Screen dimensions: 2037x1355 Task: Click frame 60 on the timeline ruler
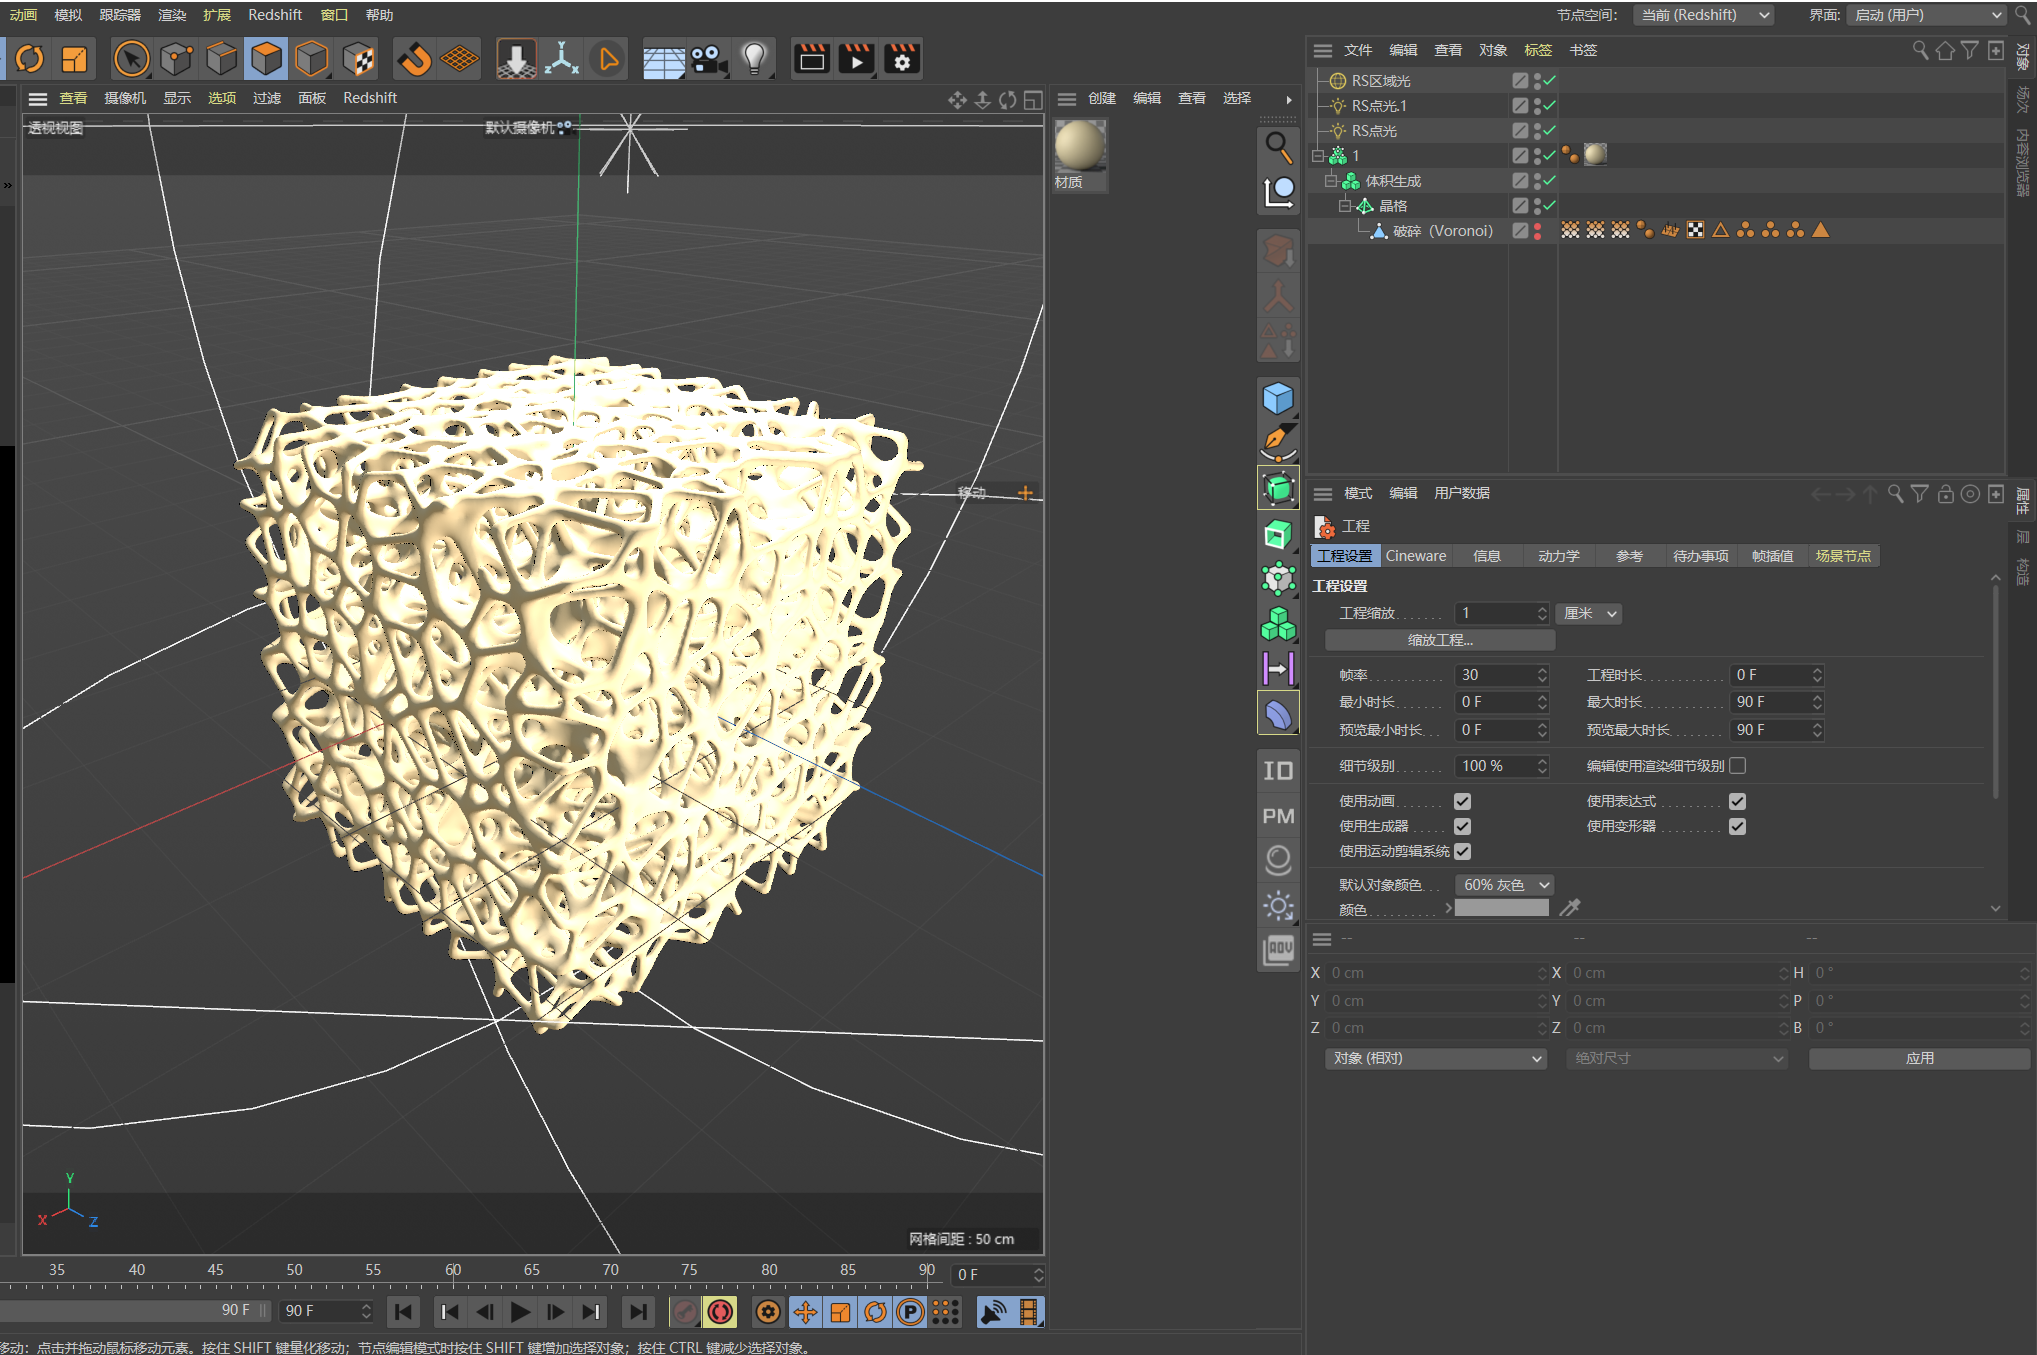[453, 1270]
